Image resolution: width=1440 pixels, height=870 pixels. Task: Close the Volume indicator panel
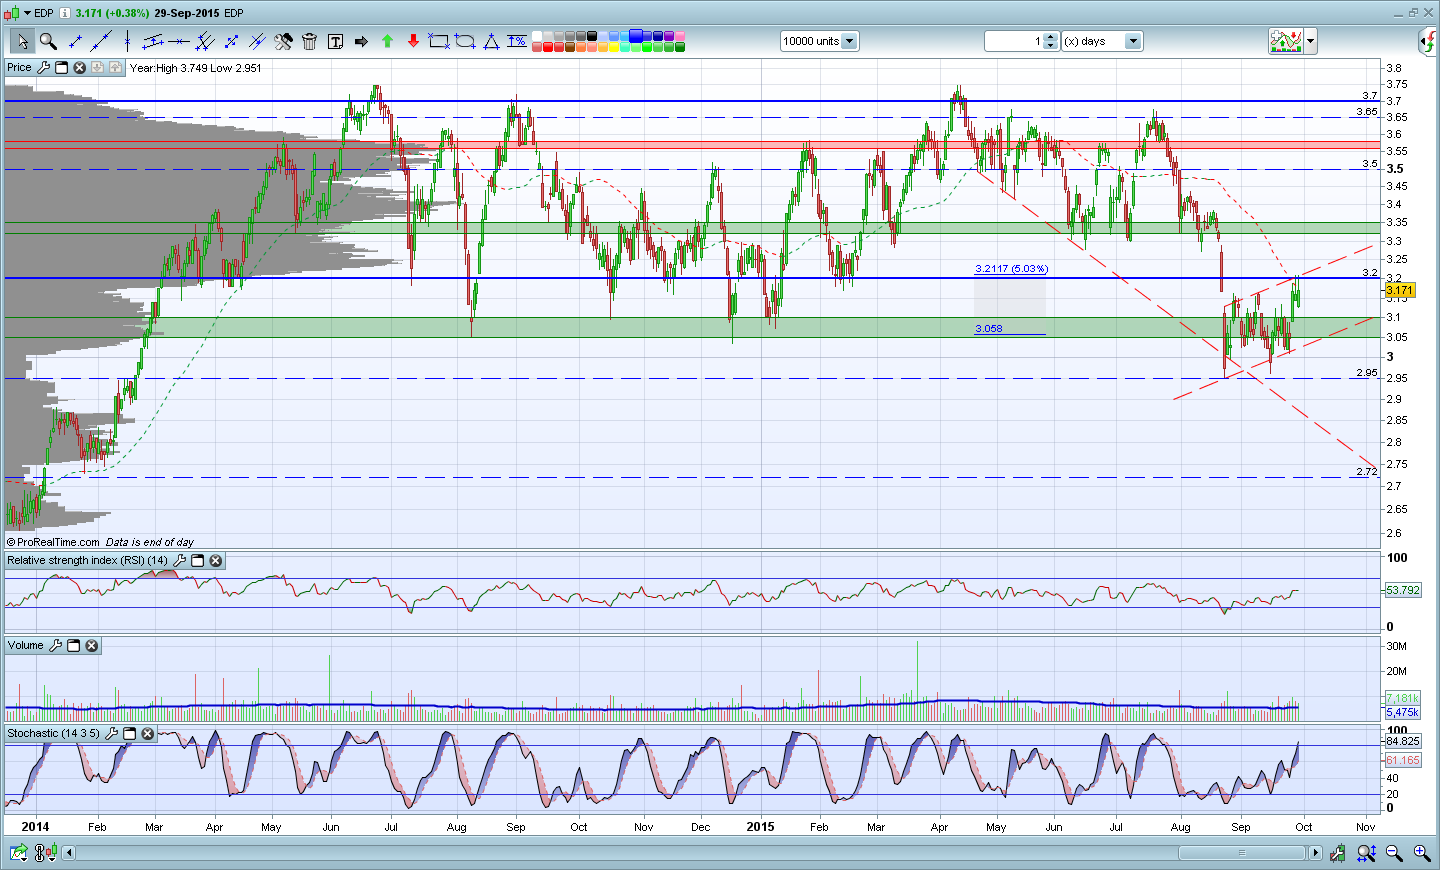(x=92, y=646)
